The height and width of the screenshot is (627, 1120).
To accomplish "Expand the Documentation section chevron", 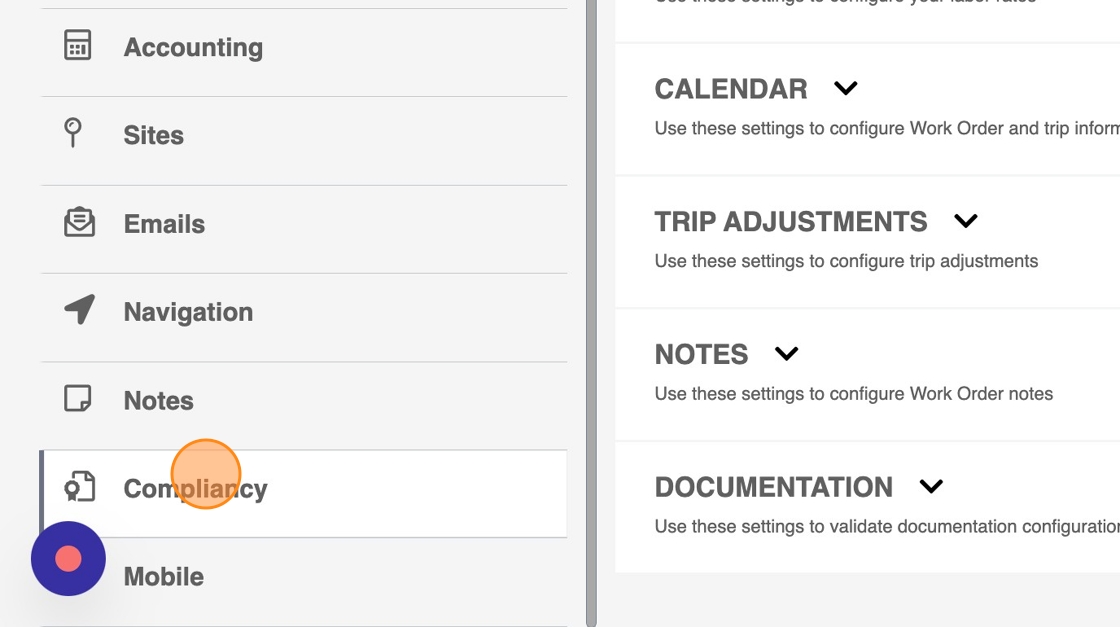I will point(931,487).
